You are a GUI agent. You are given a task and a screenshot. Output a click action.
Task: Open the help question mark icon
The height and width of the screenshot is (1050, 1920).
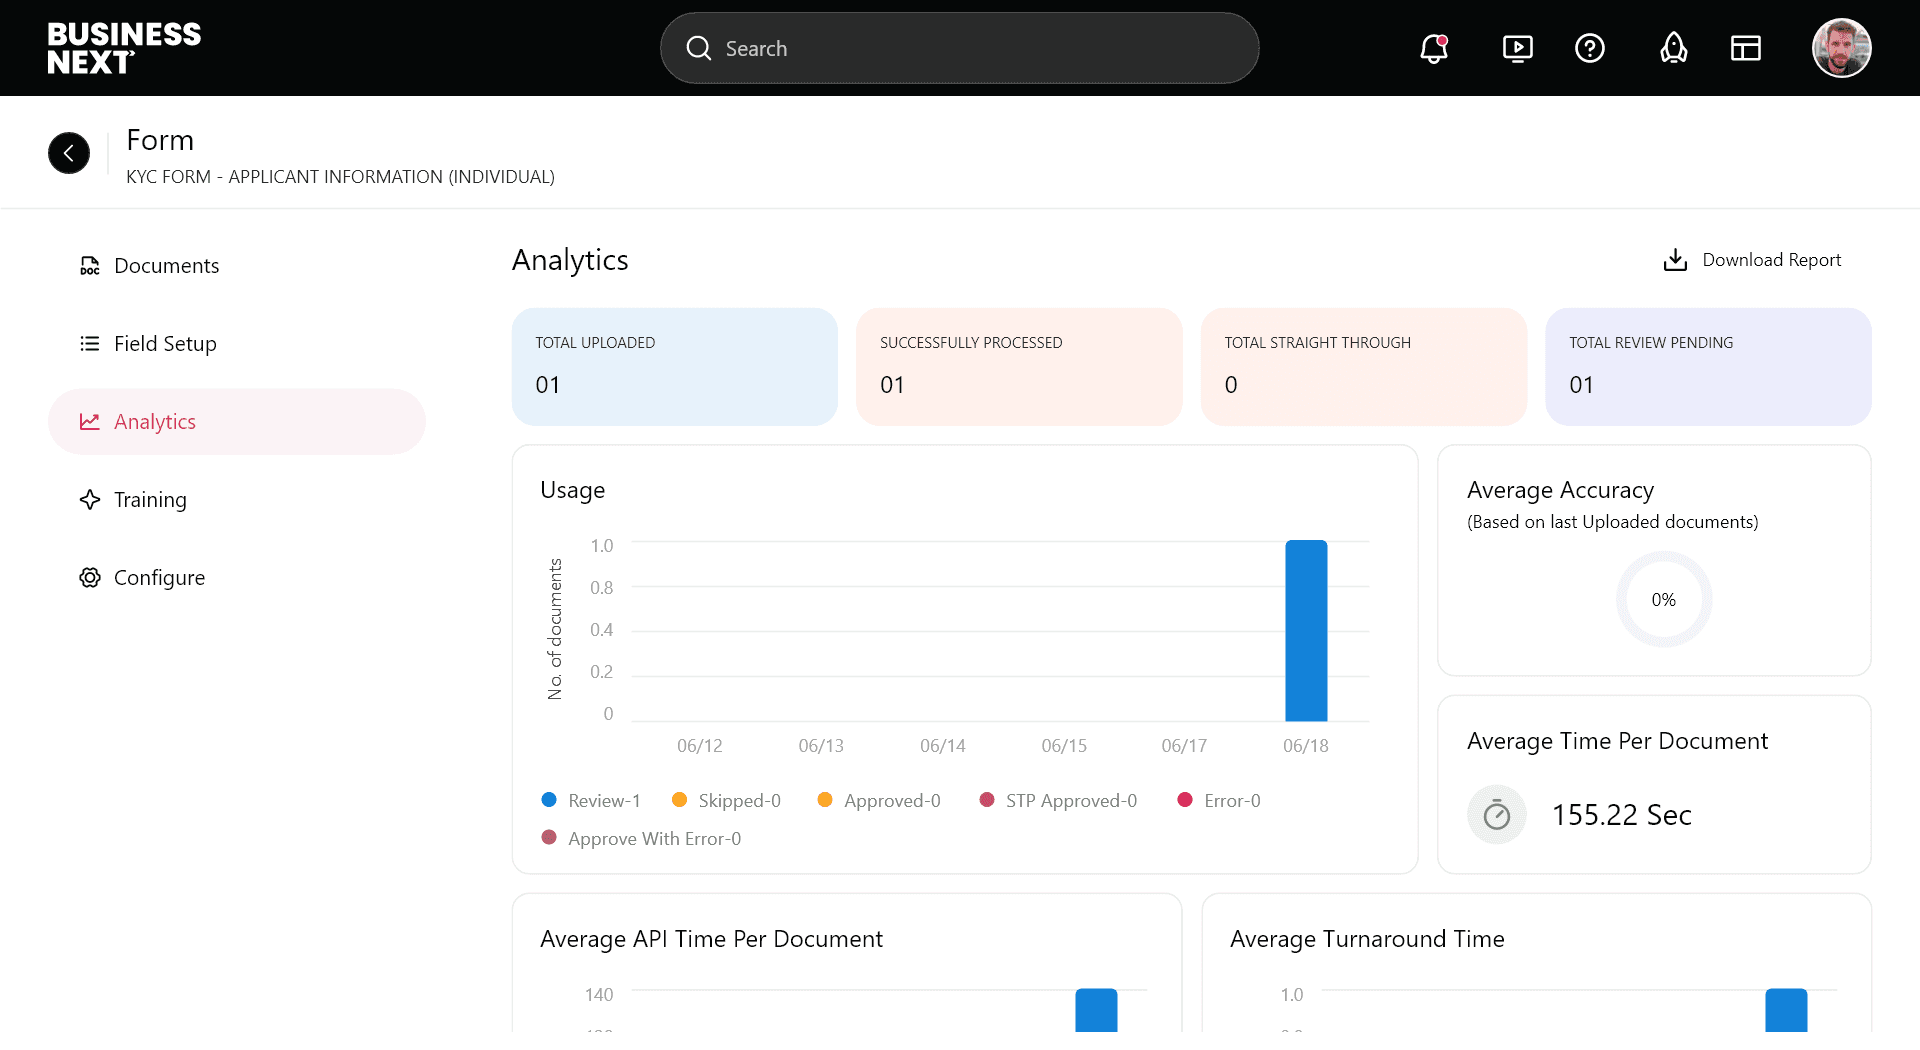coord(1589,48)
